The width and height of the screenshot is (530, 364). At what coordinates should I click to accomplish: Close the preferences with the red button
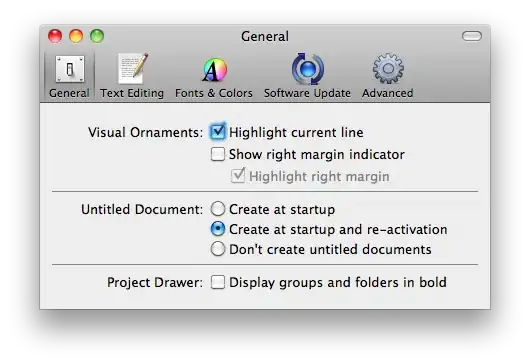coord(55,36)
